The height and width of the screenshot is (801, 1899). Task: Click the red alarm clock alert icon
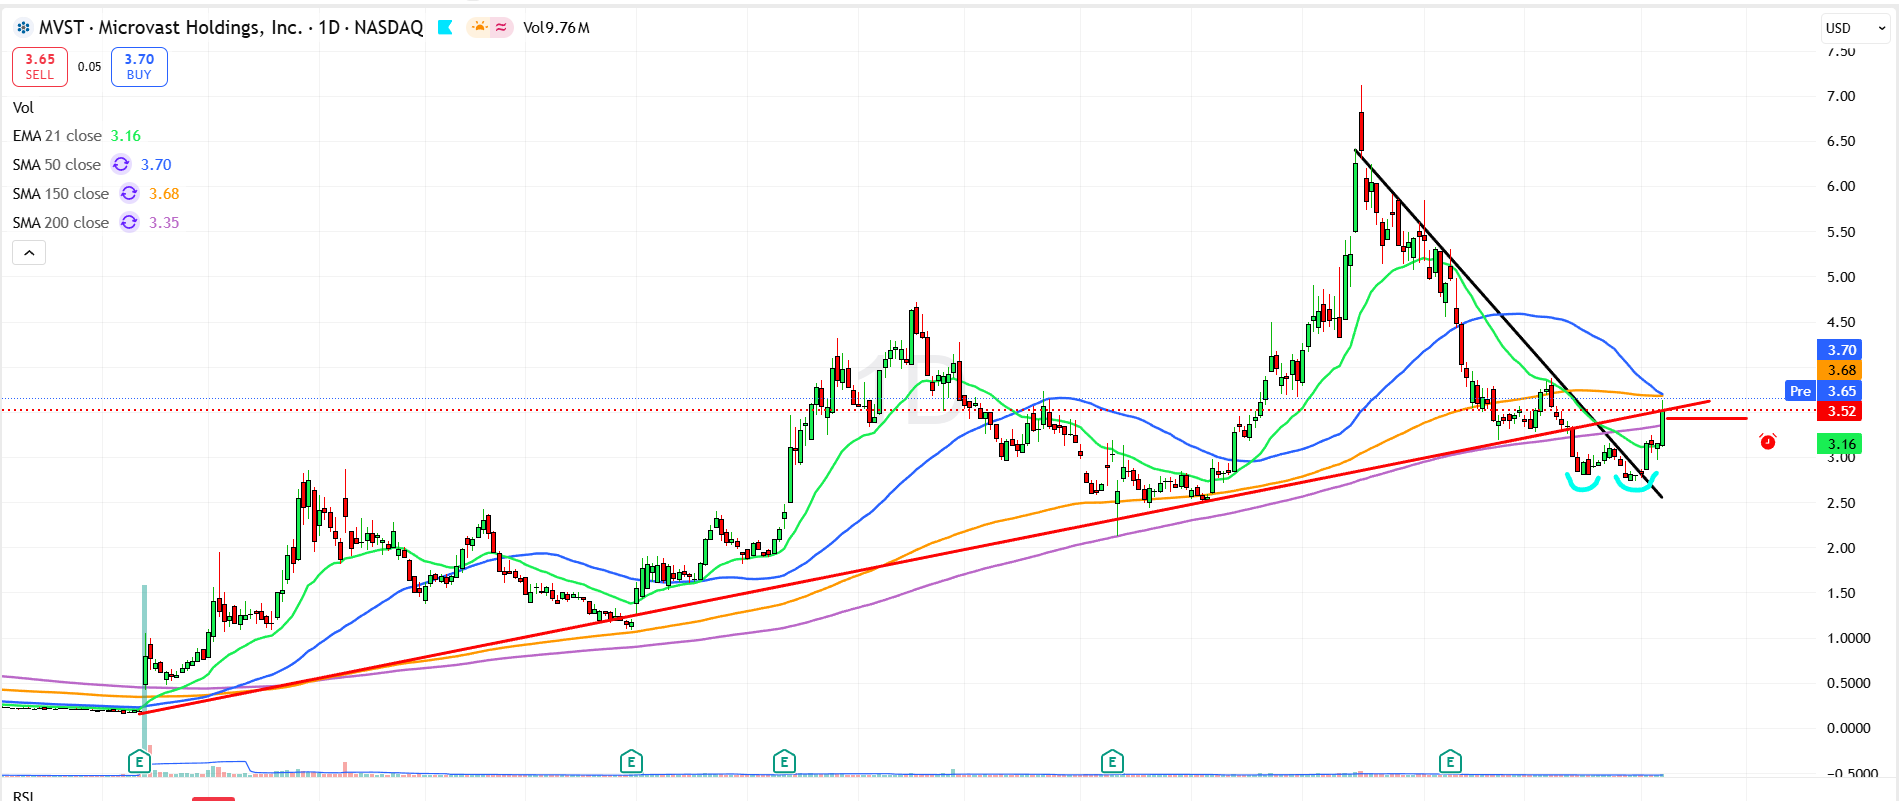tap(1768, 441)
